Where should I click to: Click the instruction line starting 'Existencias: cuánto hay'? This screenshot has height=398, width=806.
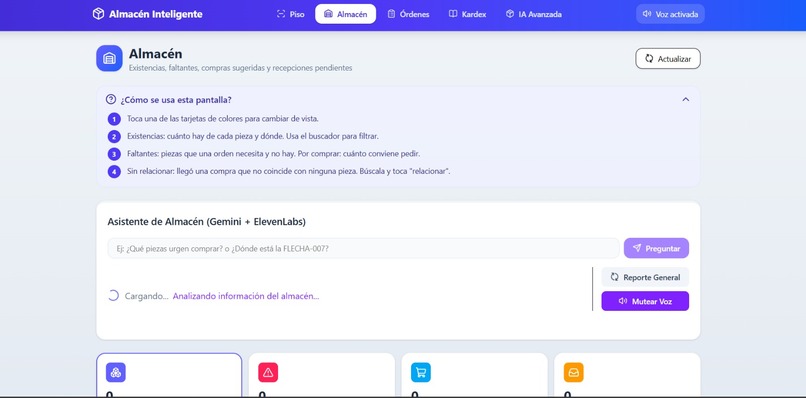253,136
